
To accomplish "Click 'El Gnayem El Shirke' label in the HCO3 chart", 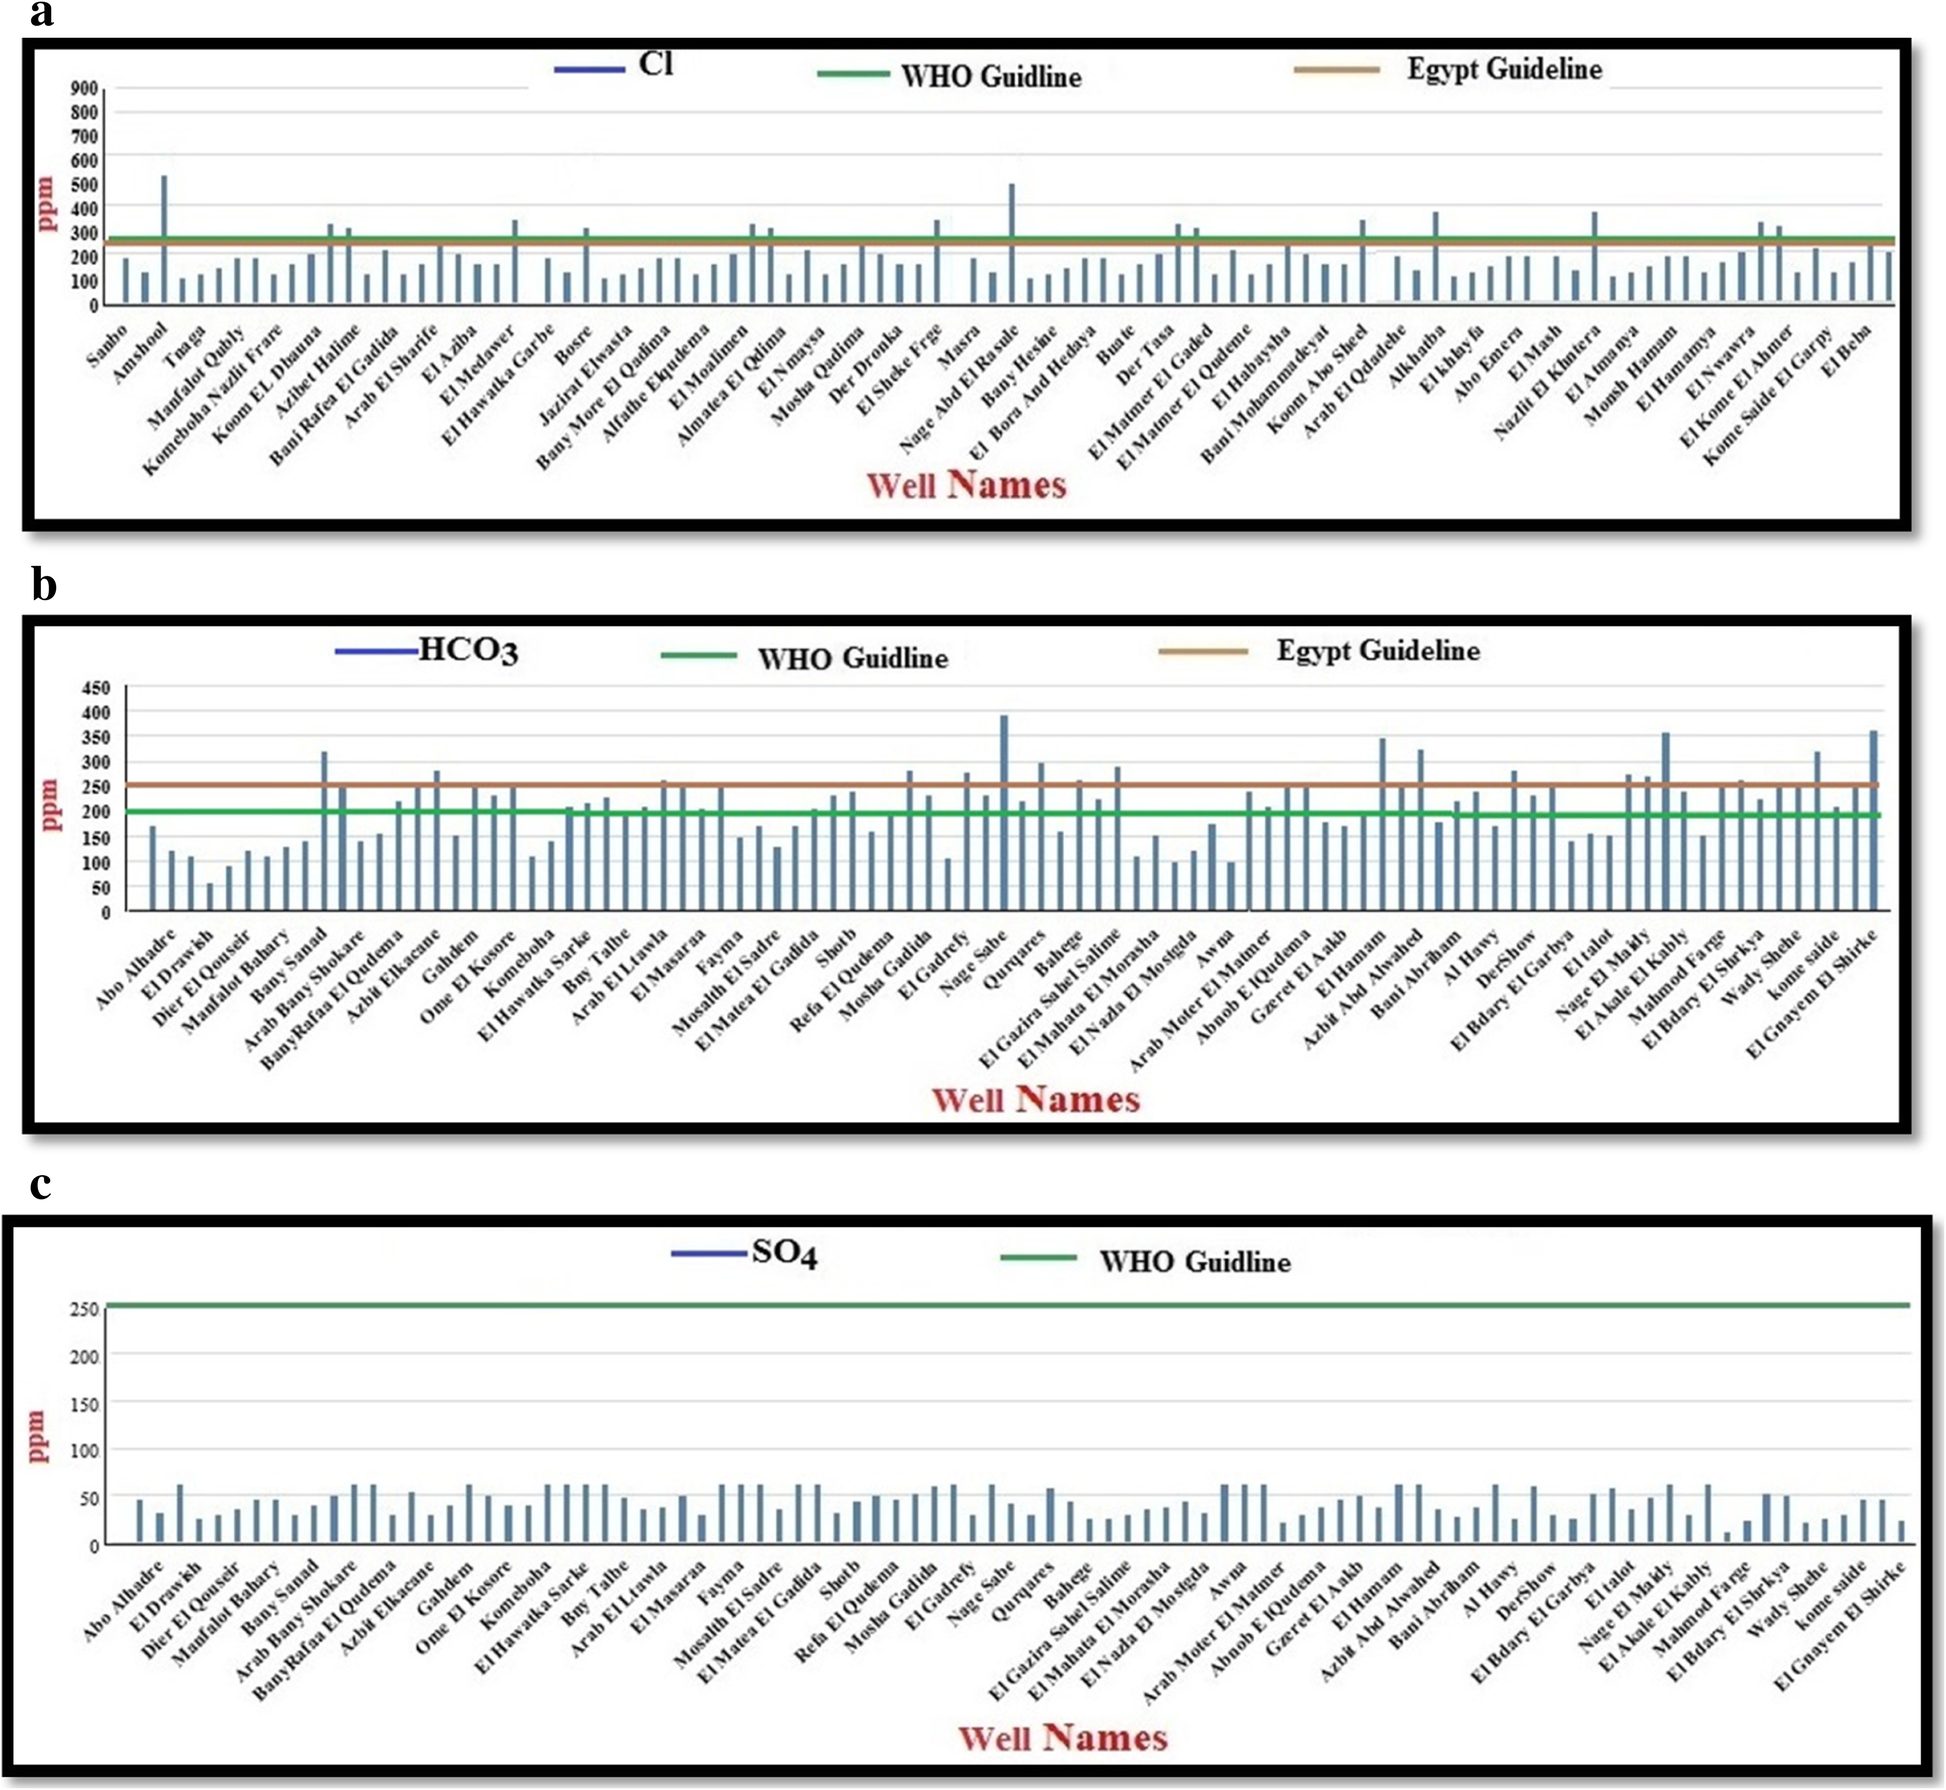I will click(1812, 994).
